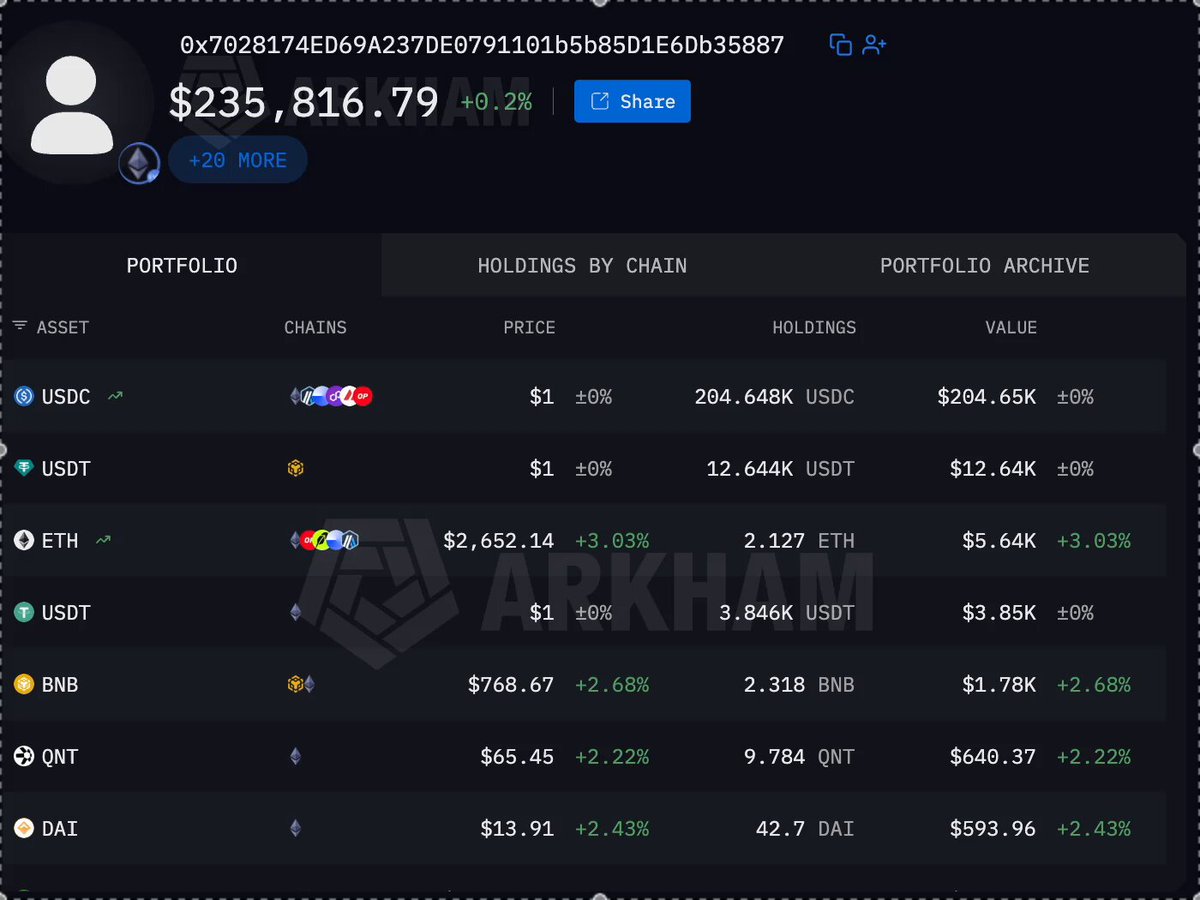The height and width of the screenshot is (900, 1200).
Task: Open the HOLDINGS BY CHAIN tab
Action: 582,266
